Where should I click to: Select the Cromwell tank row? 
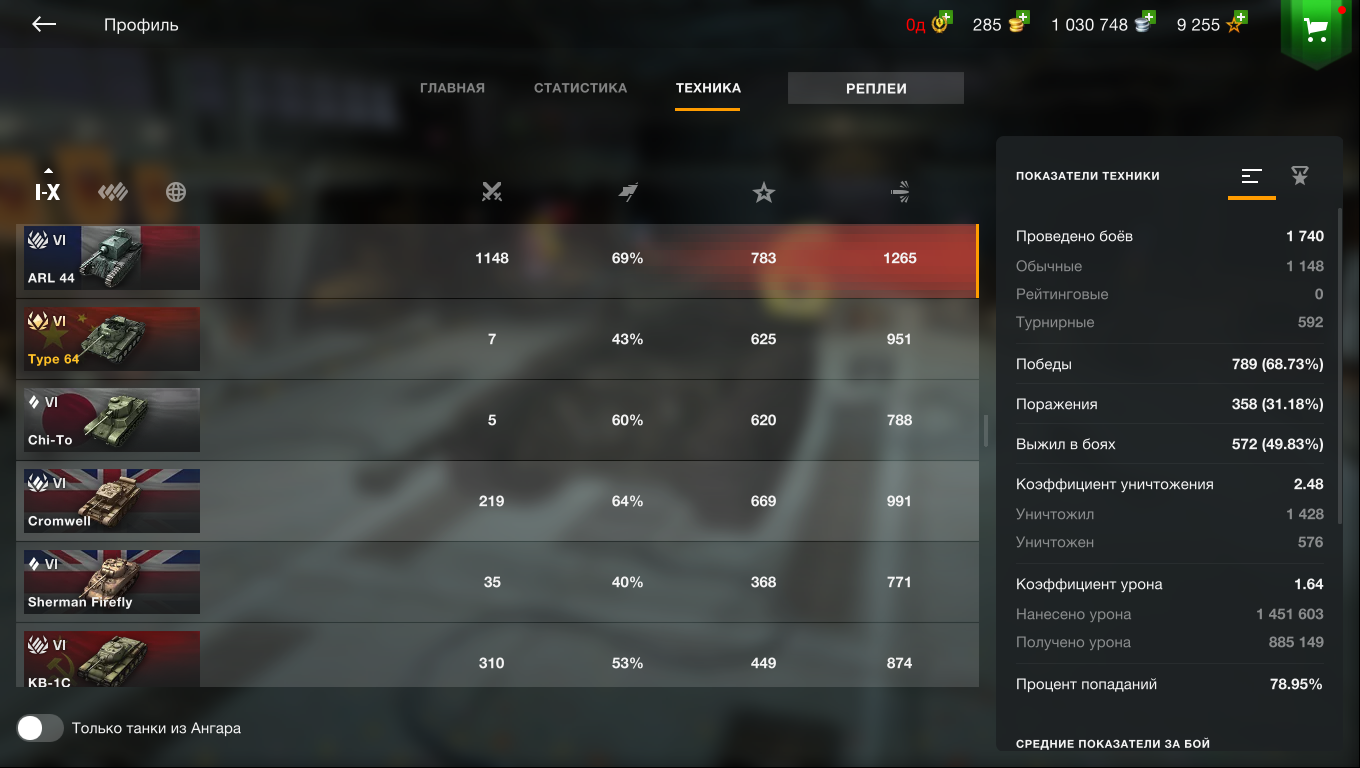click(497, 501)
